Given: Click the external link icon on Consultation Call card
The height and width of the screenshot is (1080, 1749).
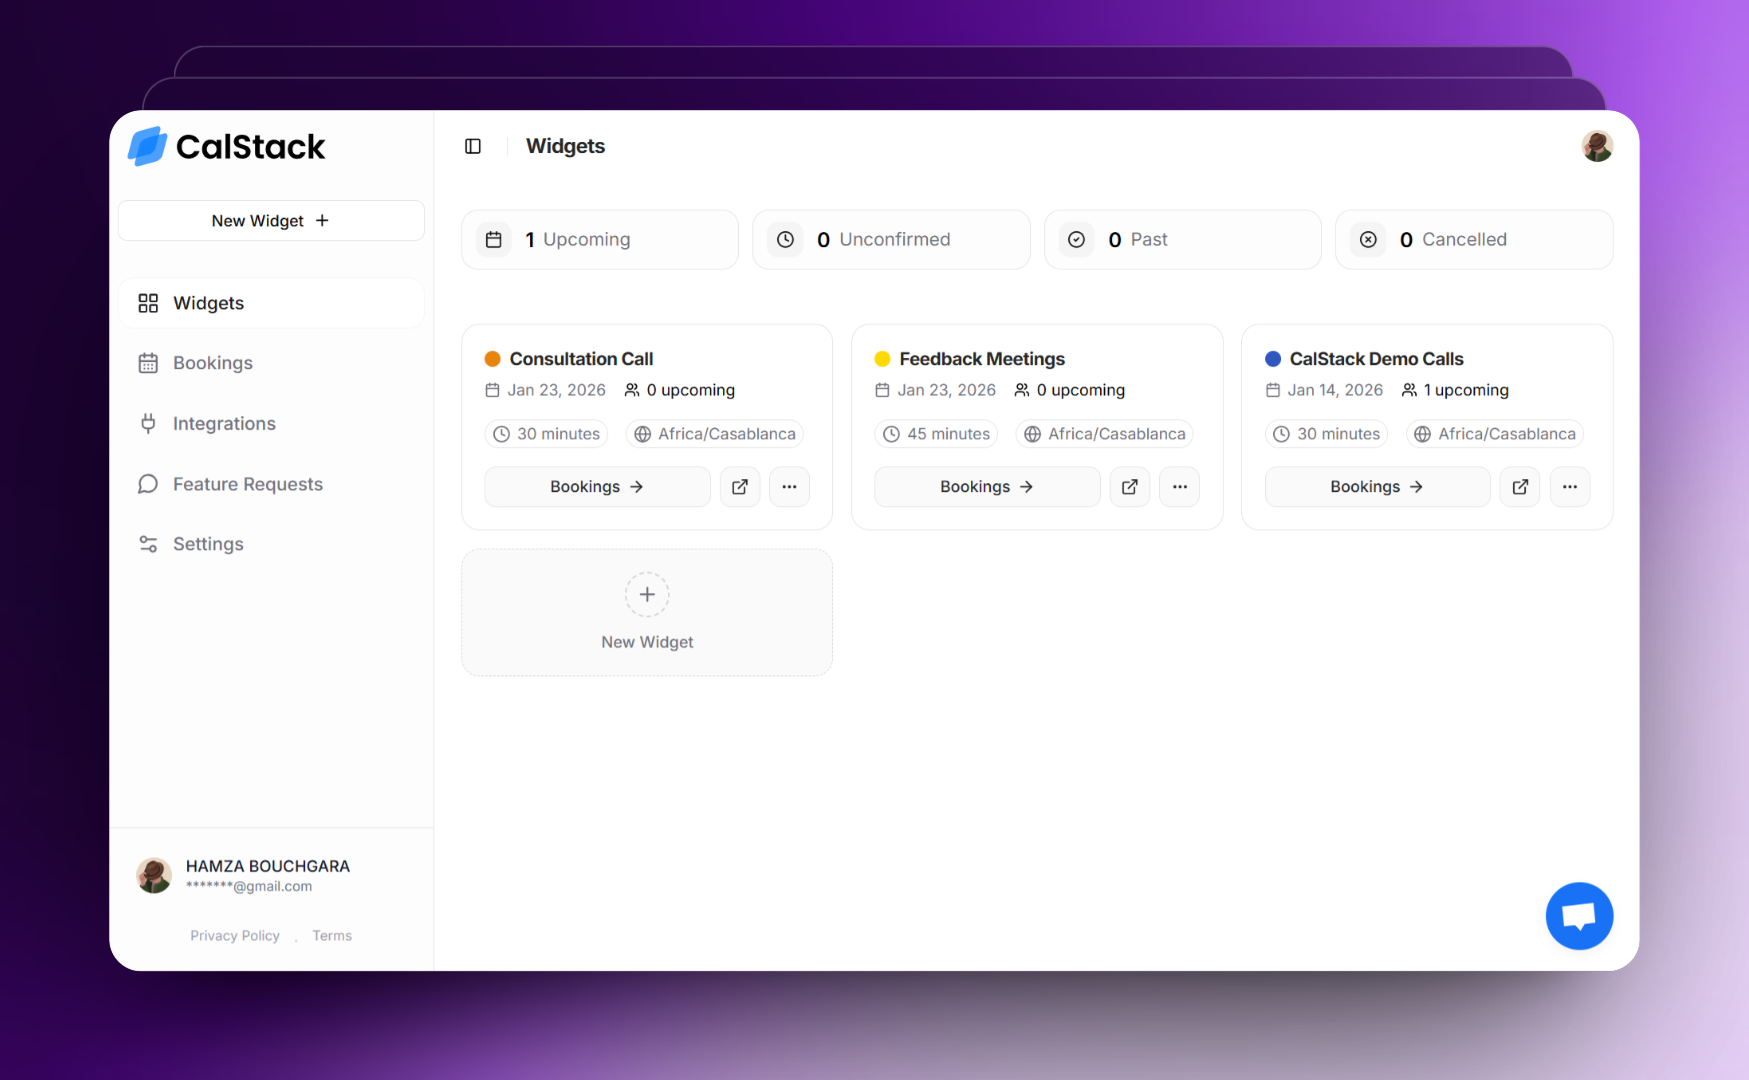Looking at the screenshot, I should click(x=740, y=487).
